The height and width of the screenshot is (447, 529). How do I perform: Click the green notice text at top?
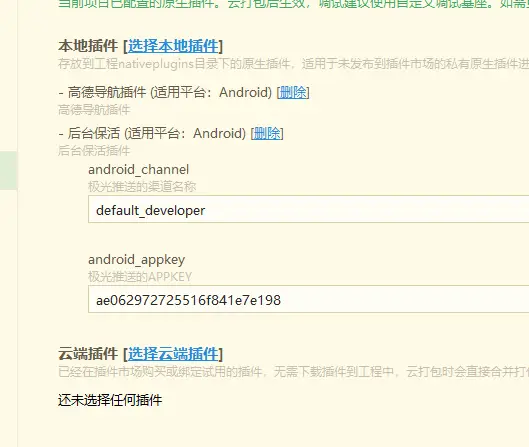click(294, 4)
